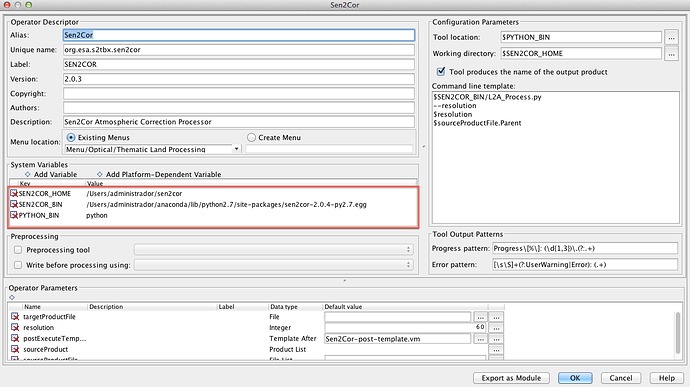Click the Description text field
The image size is (690, 387).
239,122
